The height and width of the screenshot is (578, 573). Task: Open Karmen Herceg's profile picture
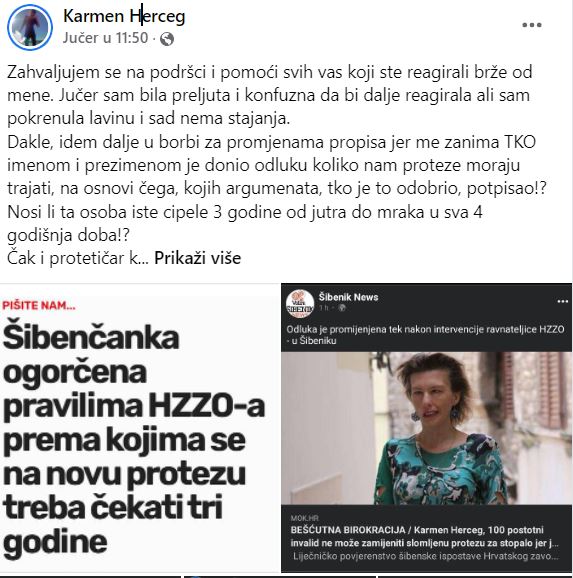(30, 27)
